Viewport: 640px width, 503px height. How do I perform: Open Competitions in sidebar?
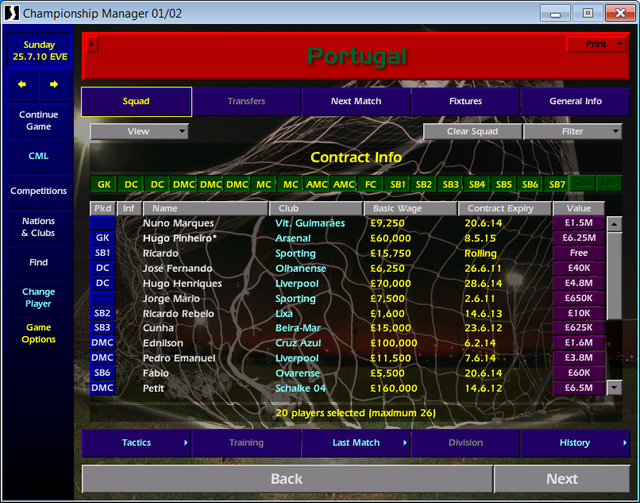tap(39, 191)
